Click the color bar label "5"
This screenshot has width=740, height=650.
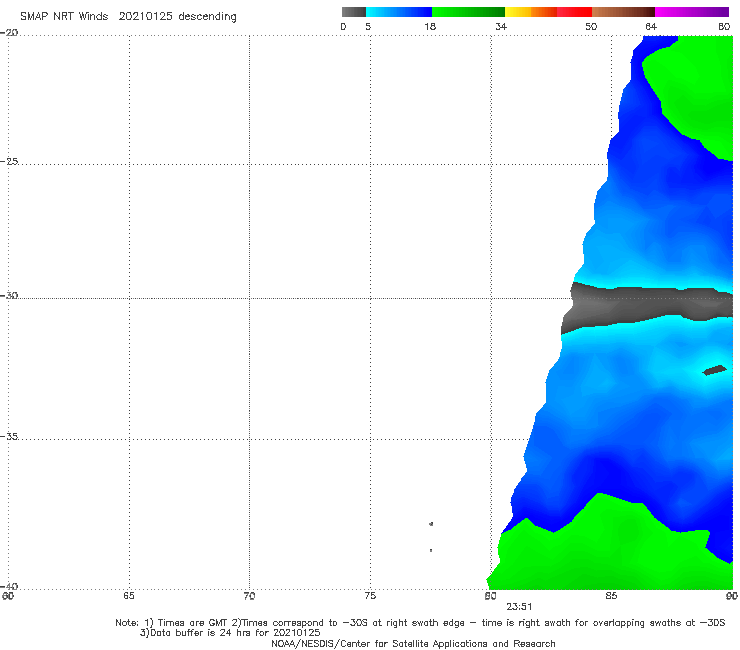click(x=368, y=27)
